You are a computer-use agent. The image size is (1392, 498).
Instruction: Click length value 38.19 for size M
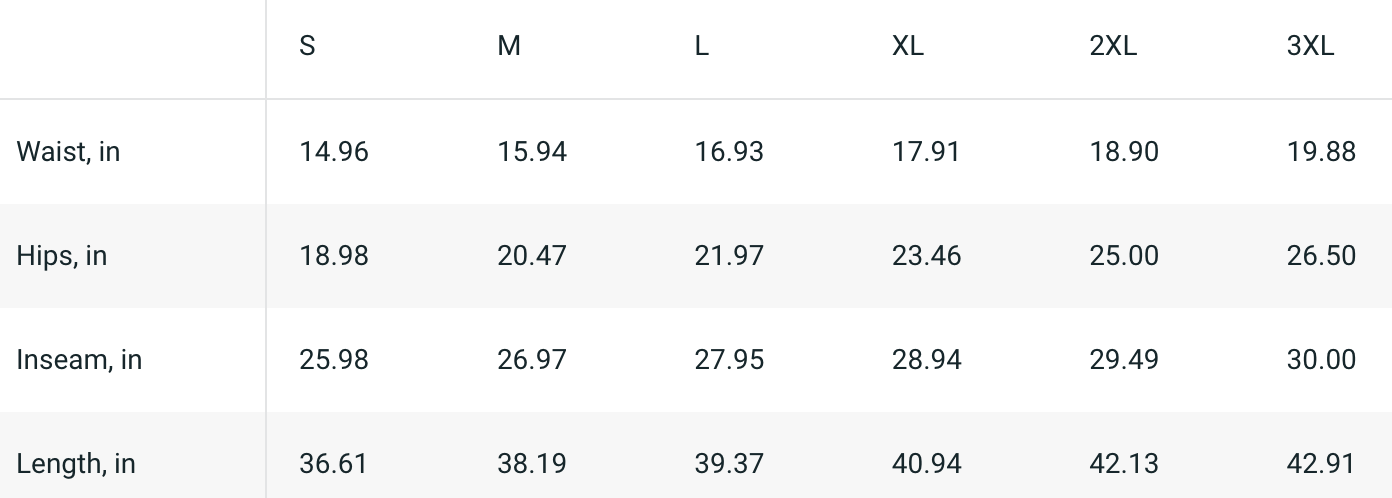(x=532, y=463)
